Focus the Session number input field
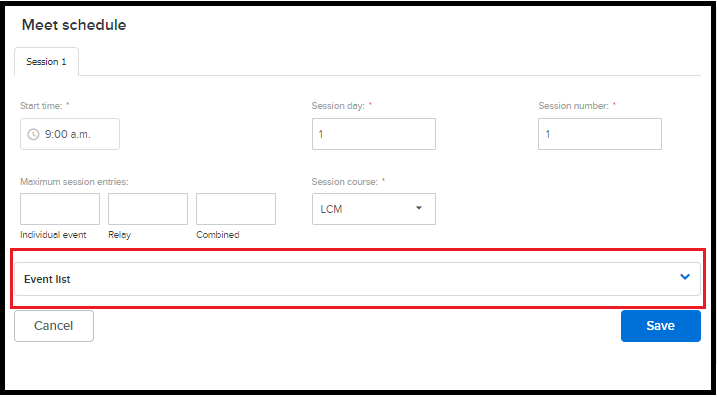Screen dimensions: 717x397 [599, 134]
